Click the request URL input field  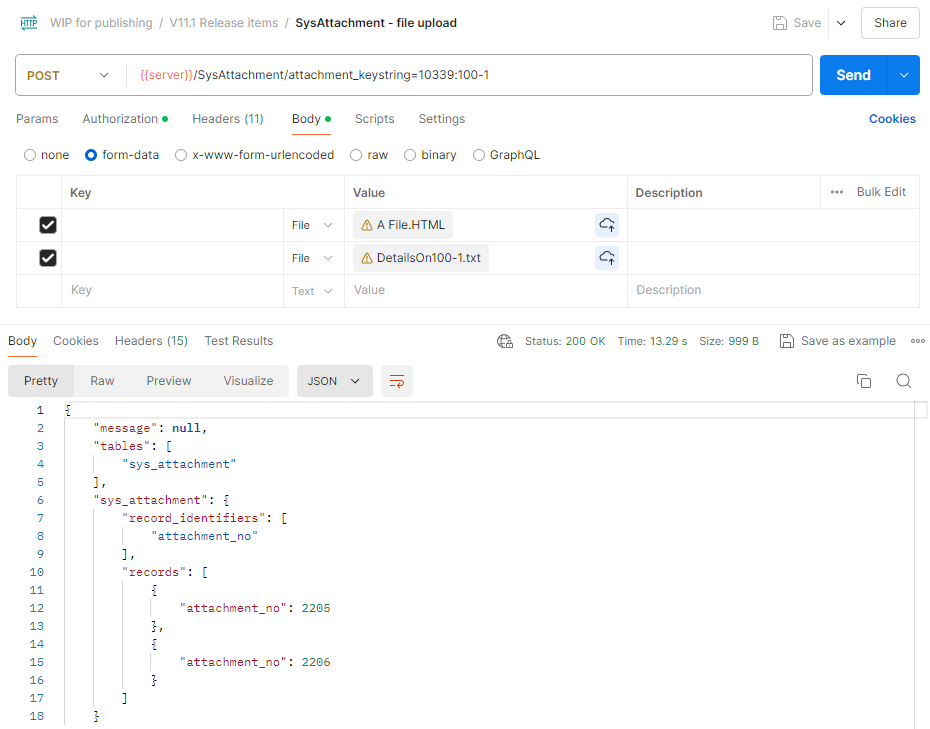470,75
